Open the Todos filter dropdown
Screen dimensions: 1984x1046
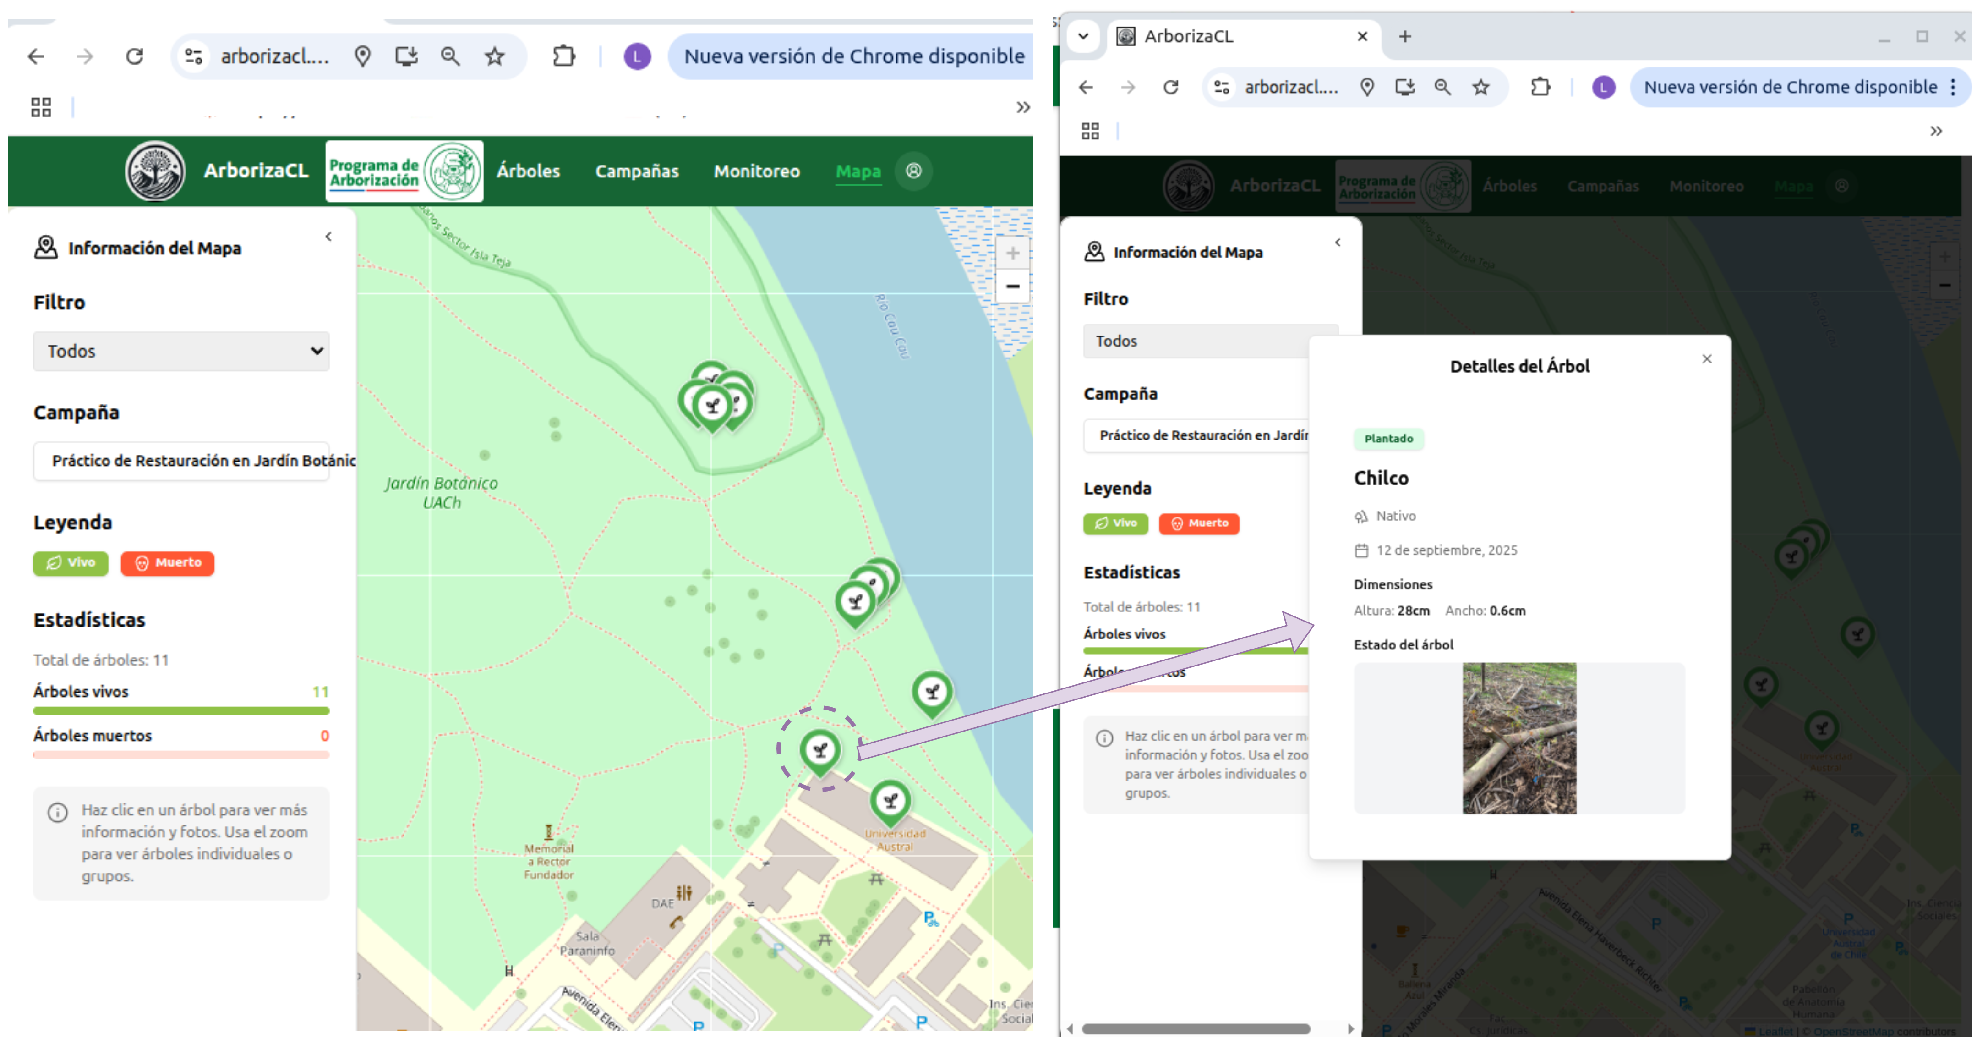click(x=181, y=351)
